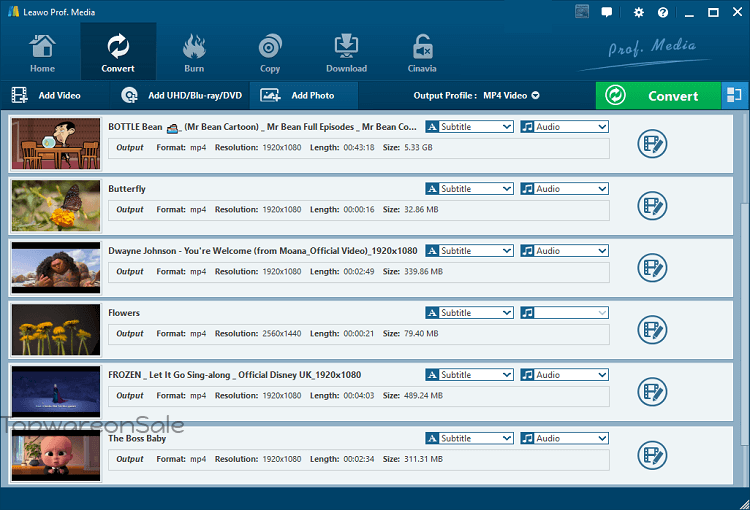Click the vertical scrollbar of video list
The image size is (750, 510).
point(744,323)
